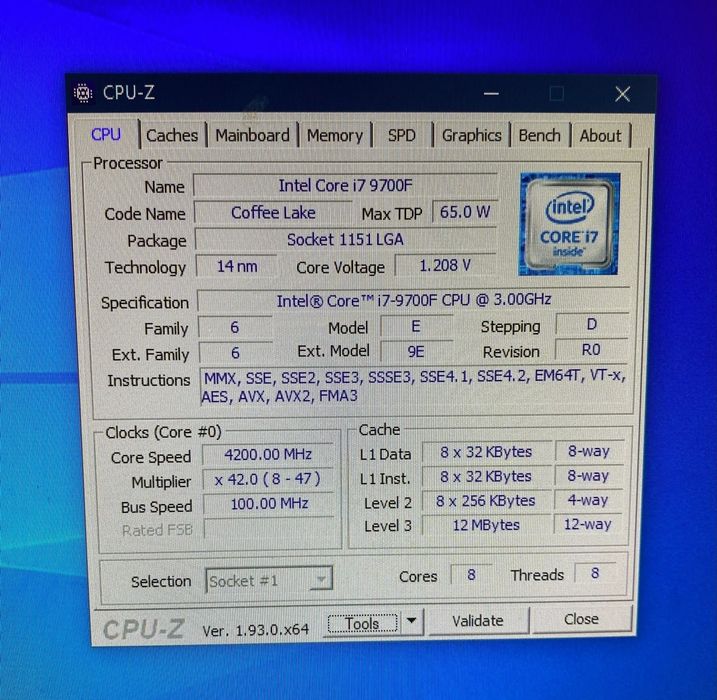Screen dimensions: 717x700
Task: Close the CPU-Z window with X
Action: click(x=622, y=94)
